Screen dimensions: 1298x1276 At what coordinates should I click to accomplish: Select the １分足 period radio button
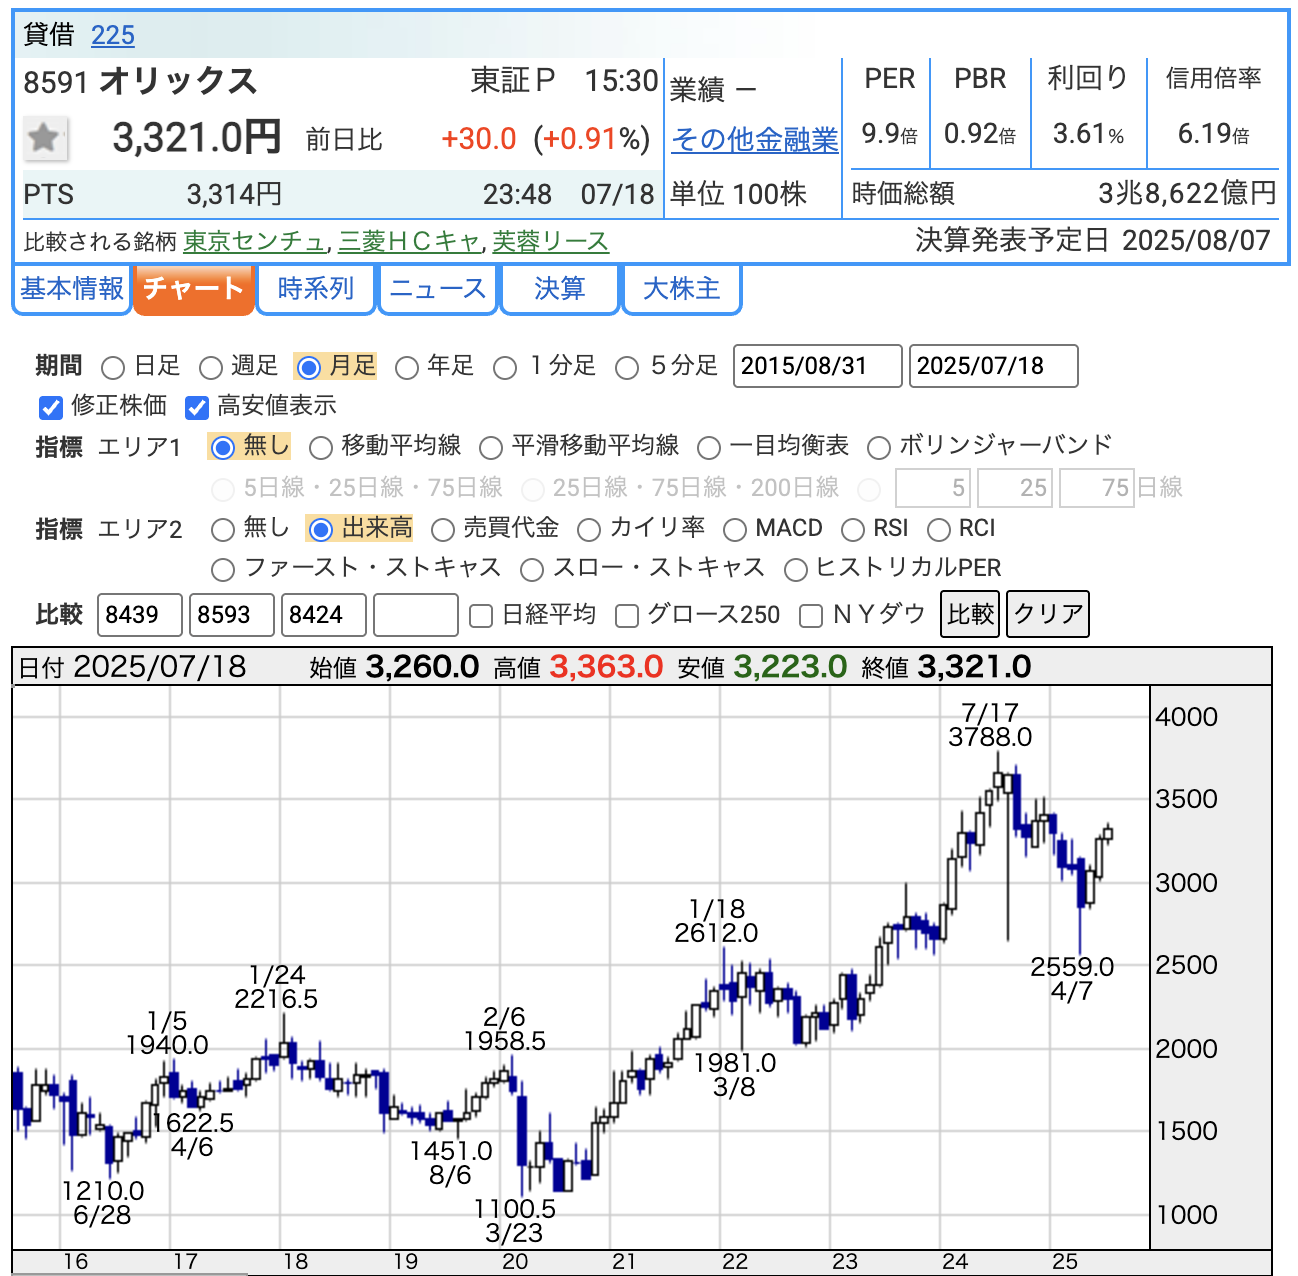pyautogui.click(x=505, y=368)
